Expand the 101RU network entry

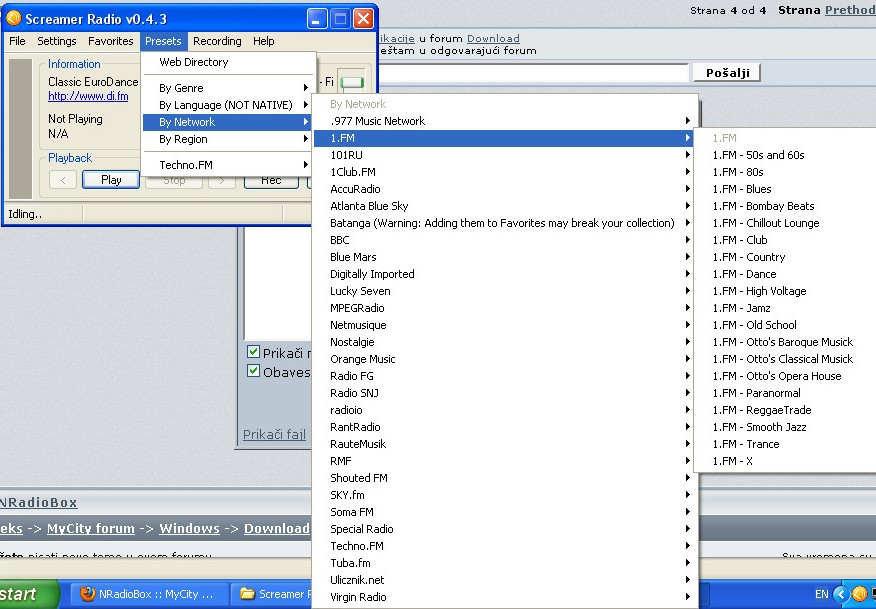503,155
